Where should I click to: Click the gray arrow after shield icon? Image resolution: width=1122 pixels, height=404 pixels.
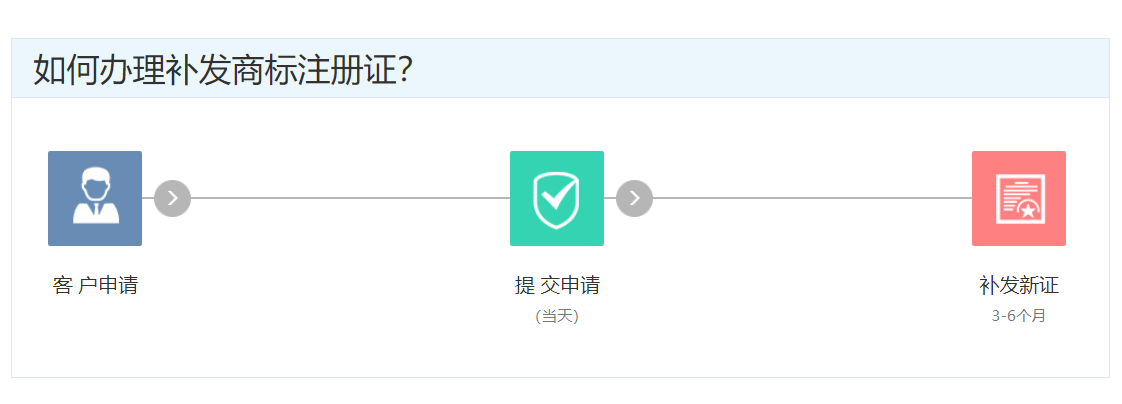pos(634,198)
